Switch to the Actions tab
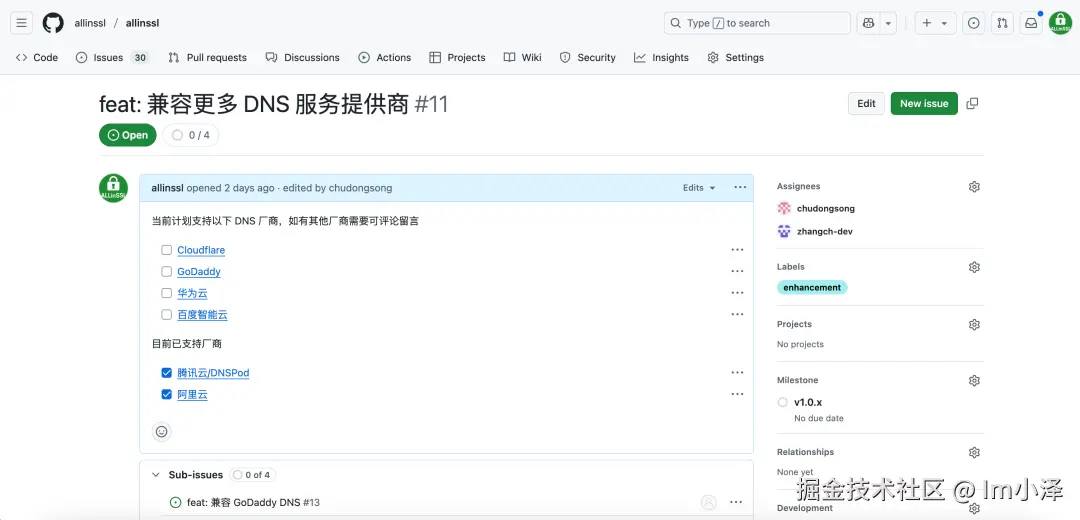Viewport: 1080px width, 520px height. click(384, 57)
